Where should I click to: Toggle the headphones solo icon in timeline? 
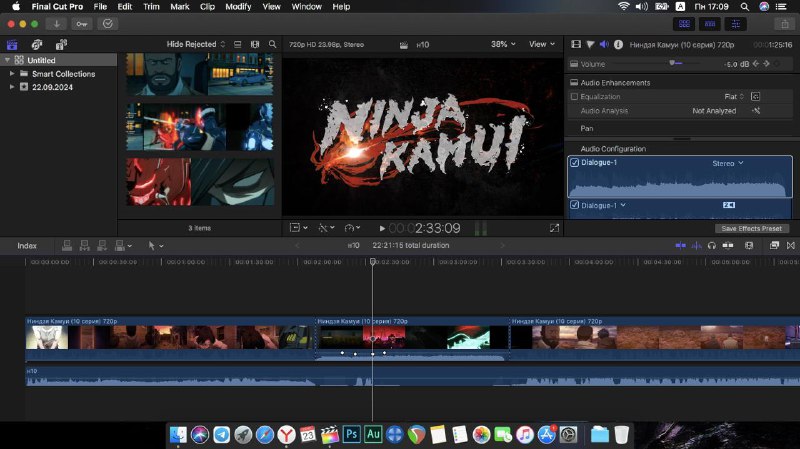[712, 245]
